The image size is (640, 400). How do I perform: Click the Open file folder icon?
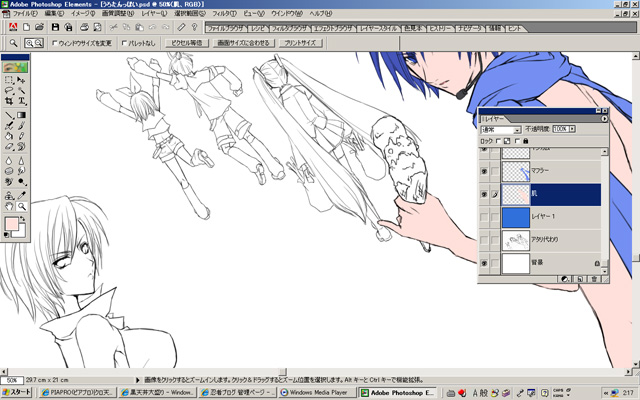(x=39, y=27)
